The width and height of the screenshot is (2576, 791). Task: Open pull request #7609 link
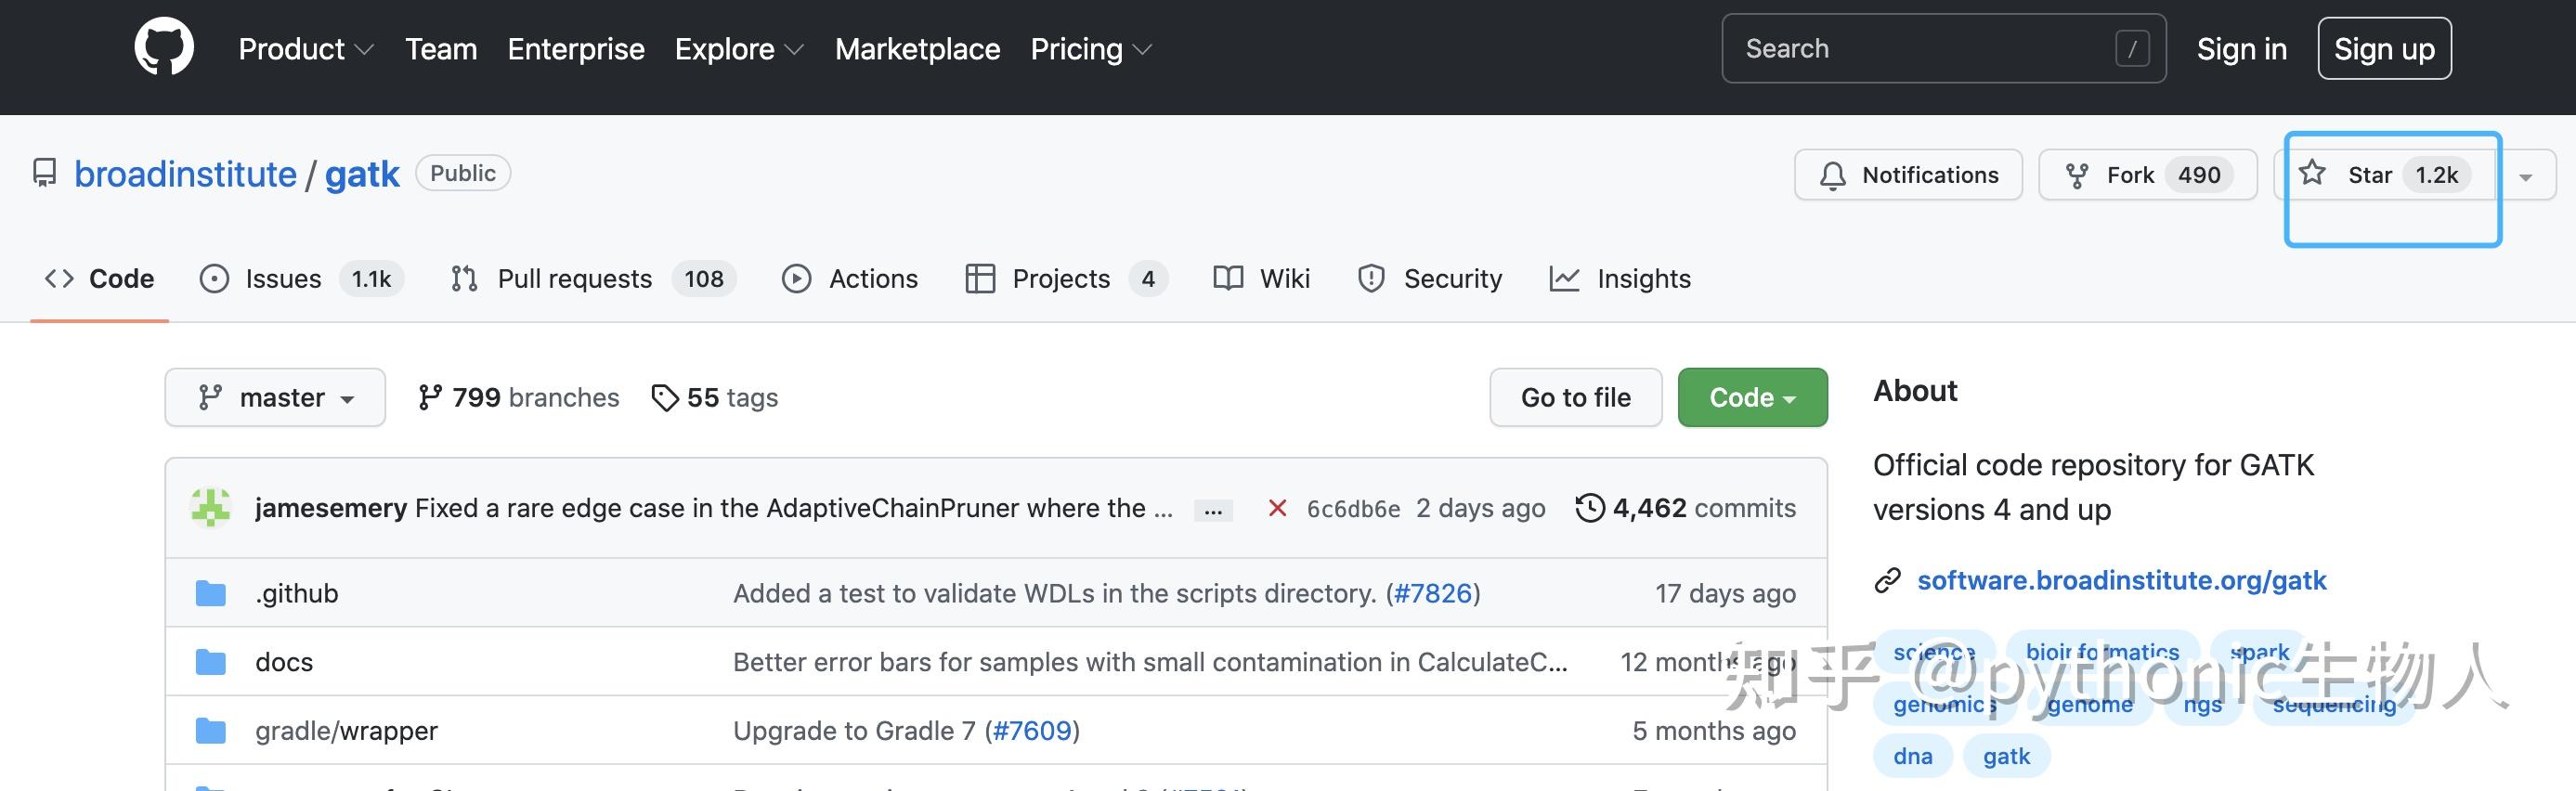coord(1032,731)
